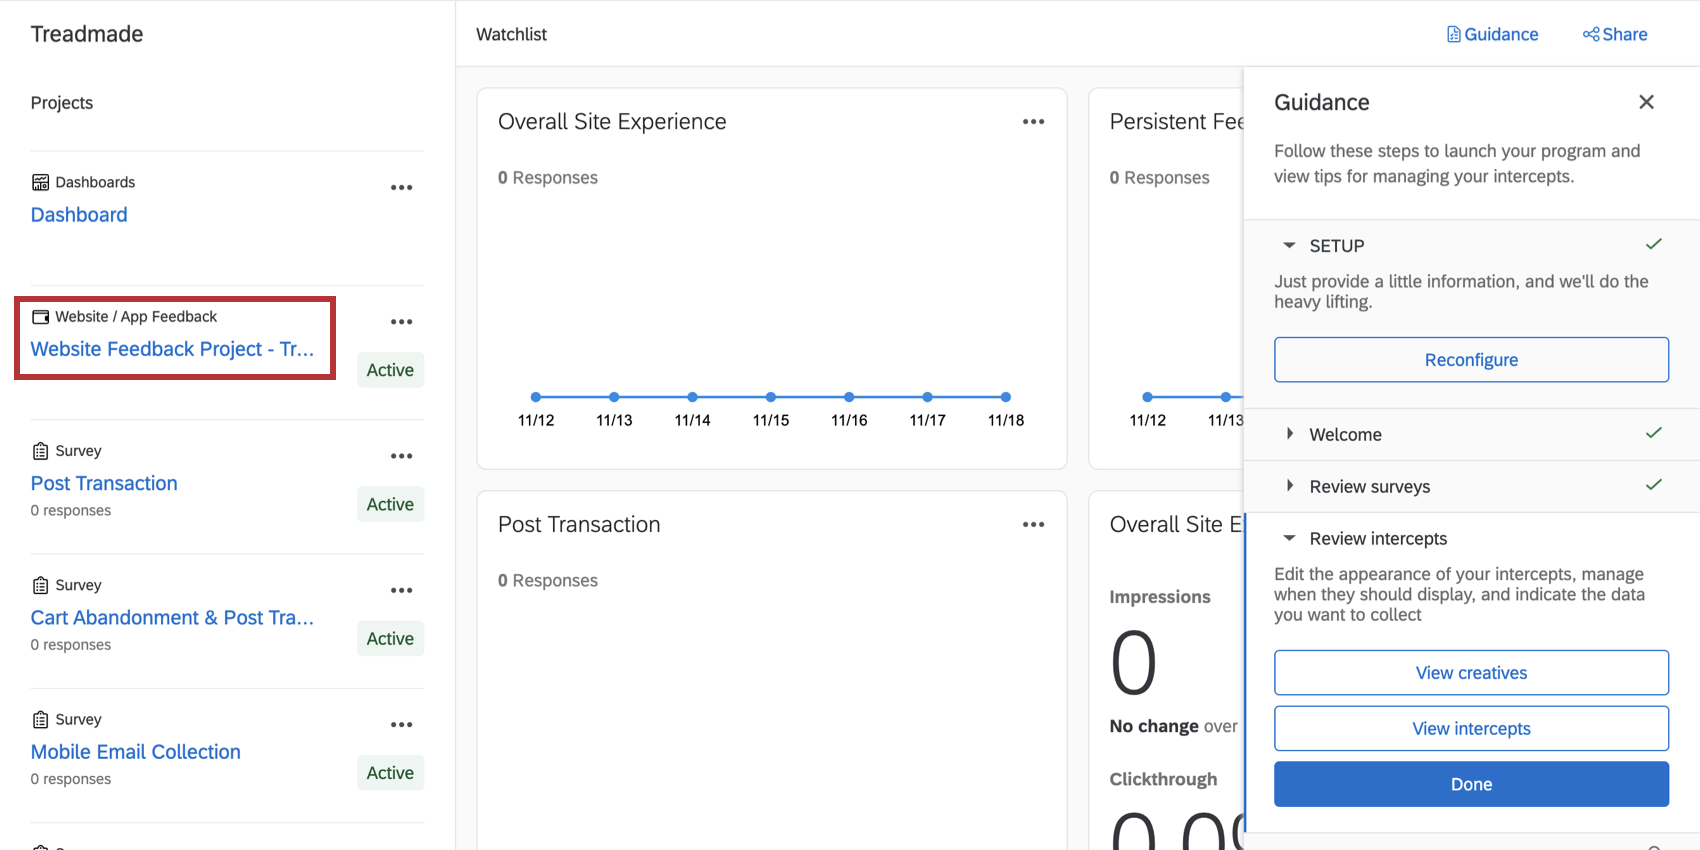This screenshot has height=850, width=1700.
Task: Collapse the Review intercepts section
Action: click(x=1289, y=538)
